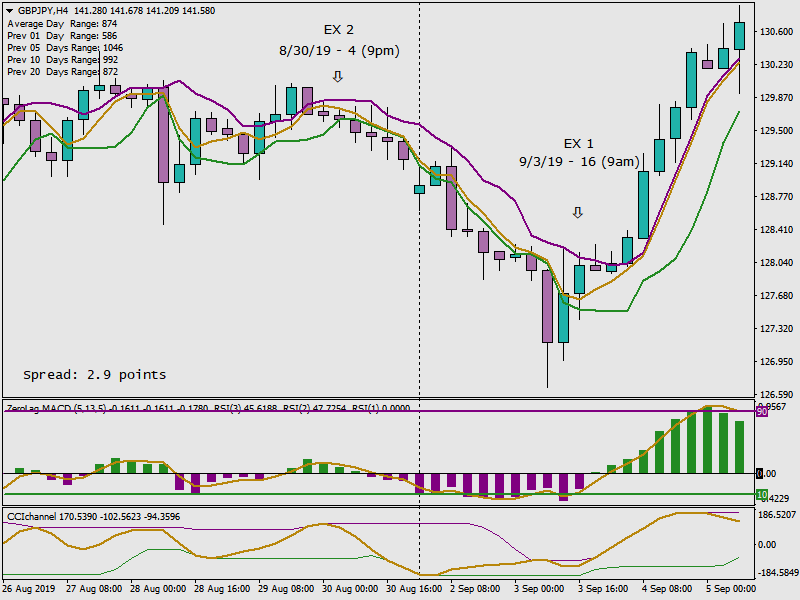This screenshot has width=800, height=600.
Task: Click price 126.950 on the price scale
Action: click(x=777, y=362)
